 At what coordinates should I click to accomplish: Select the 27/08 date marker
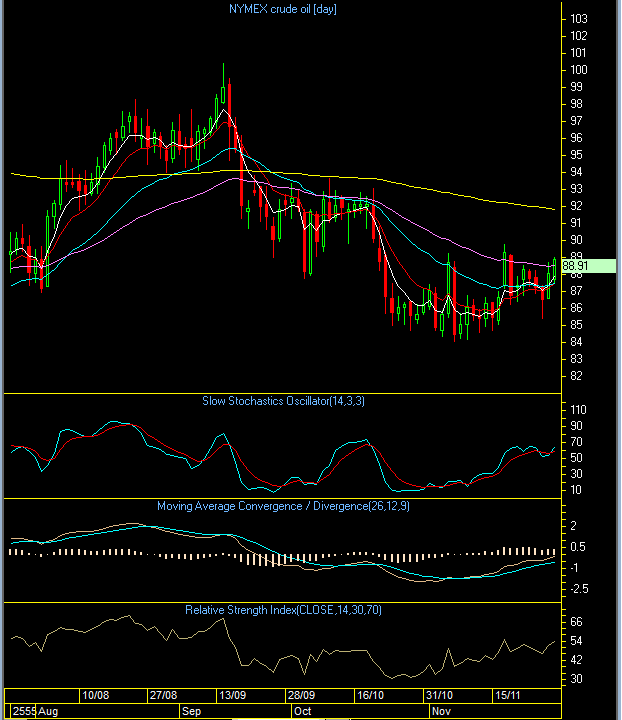click(x=164, y=695)
